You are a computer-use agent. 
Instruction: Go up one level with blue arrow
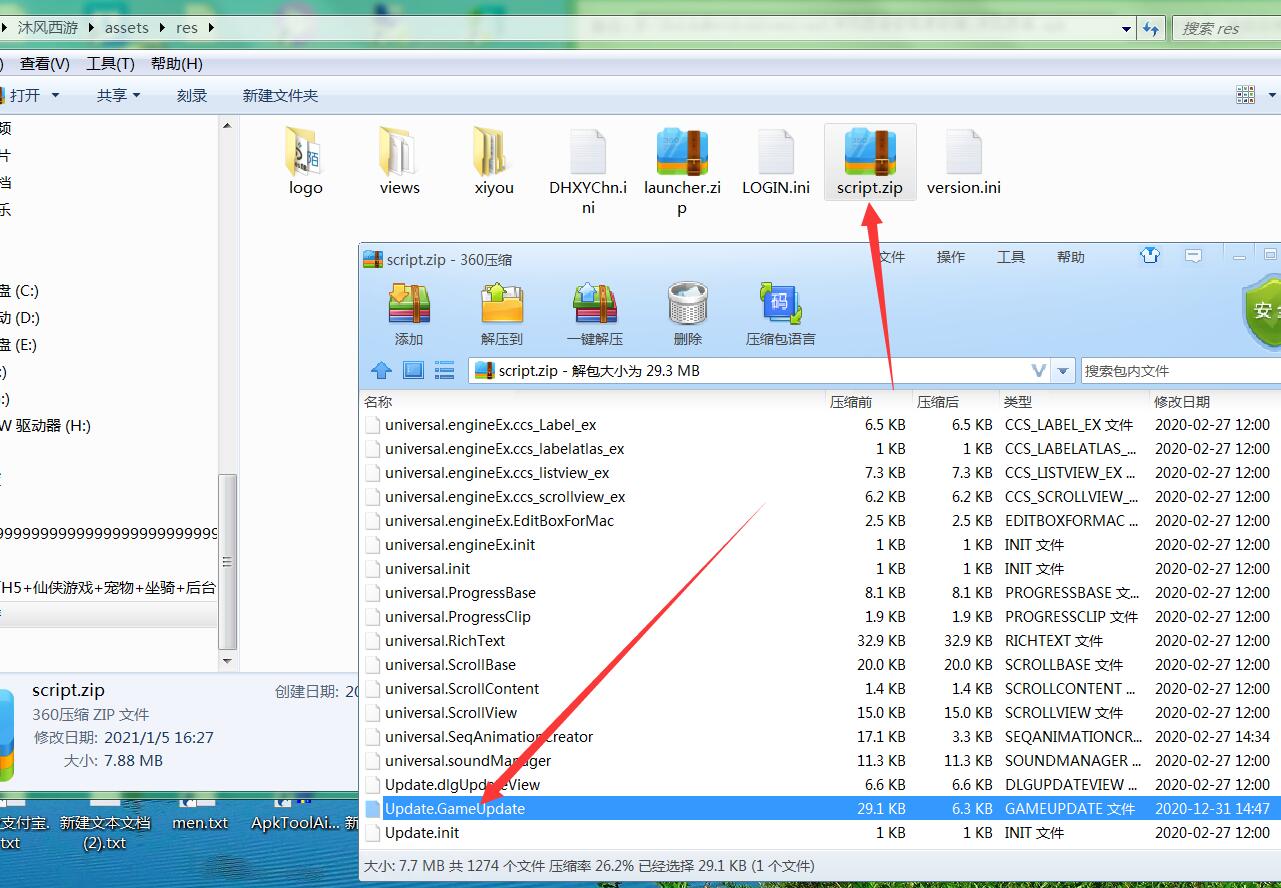381,371
